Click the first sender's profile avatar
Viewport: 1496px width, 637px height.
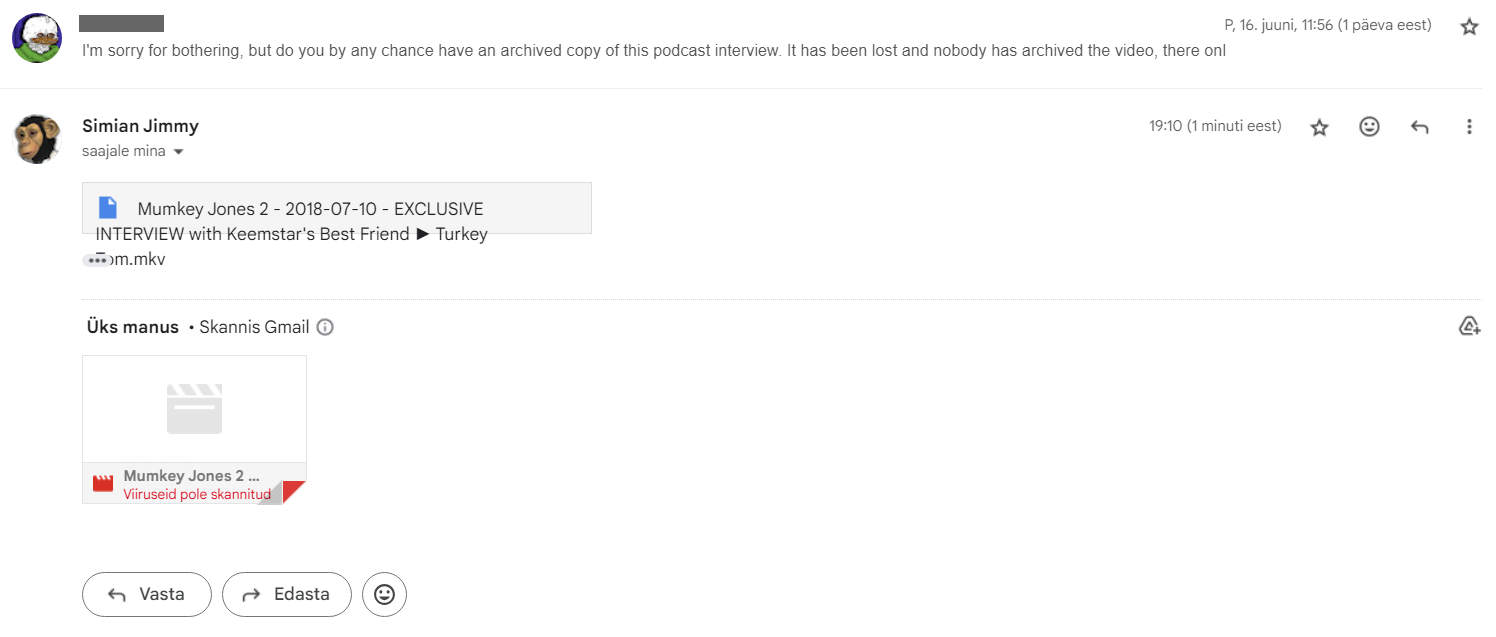click(37, 38)
